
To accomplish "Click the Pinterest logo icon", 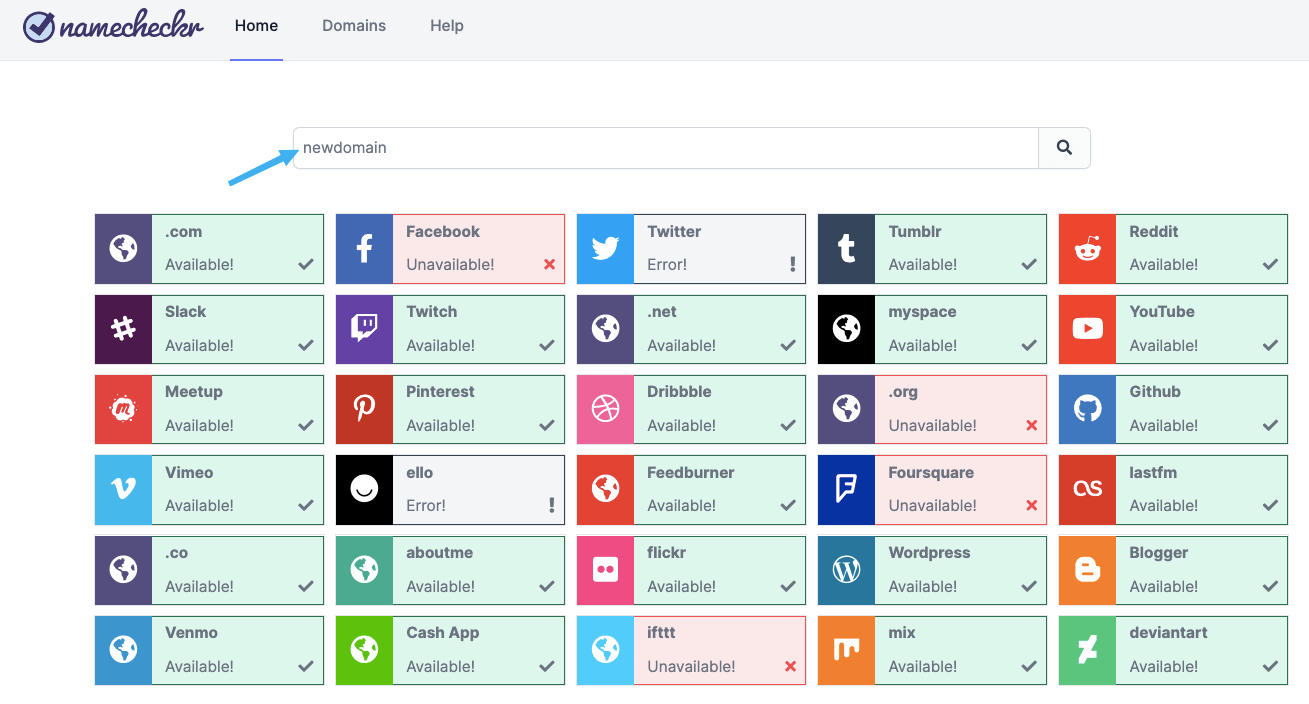I will click(x=364, y=409).
